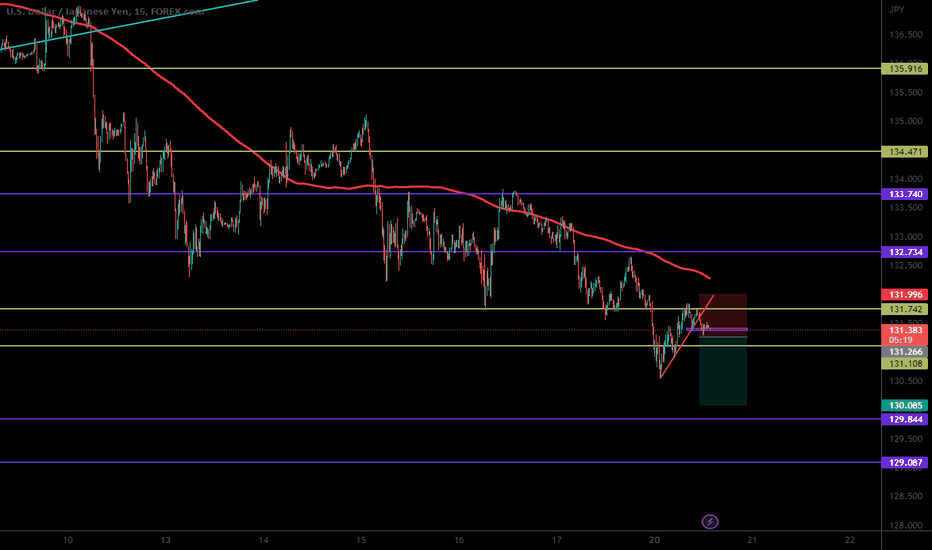Click date label 10 on time axis
Screen dimensions: 932x550
pos(68,540)
